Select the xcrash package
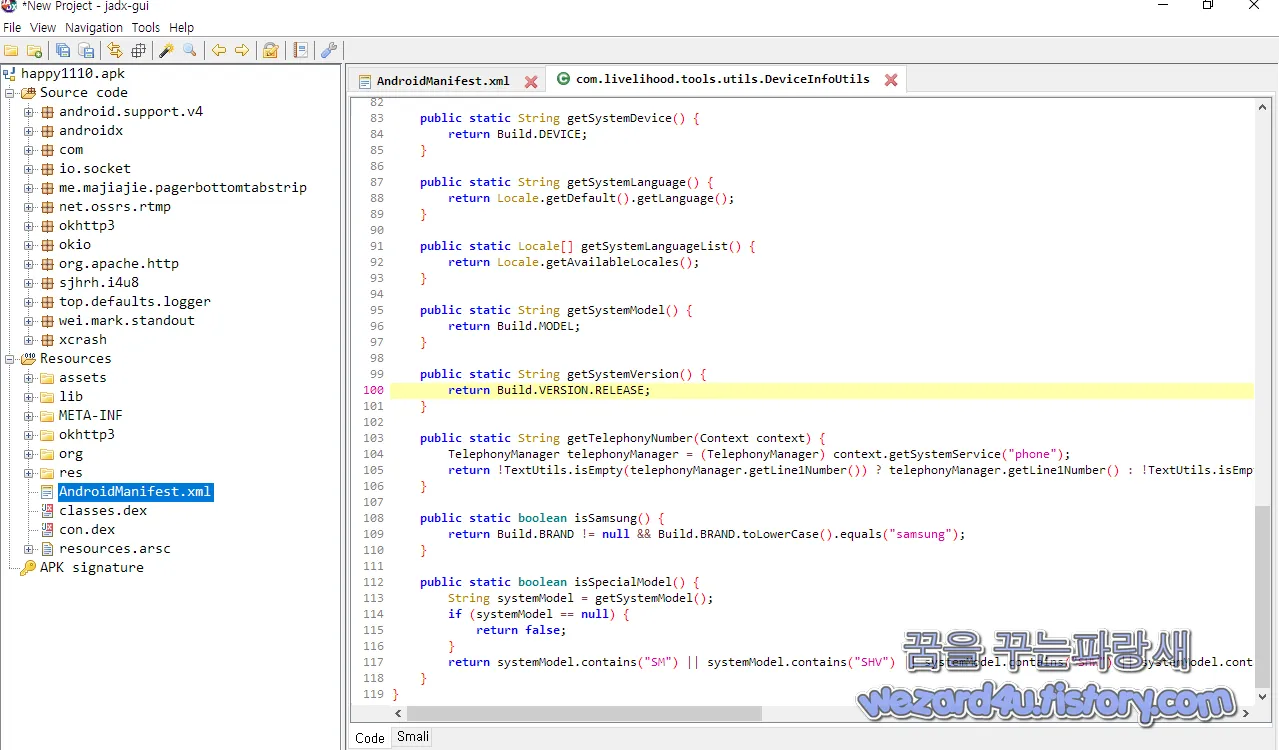1279x750 pixels. pos(83,339)
